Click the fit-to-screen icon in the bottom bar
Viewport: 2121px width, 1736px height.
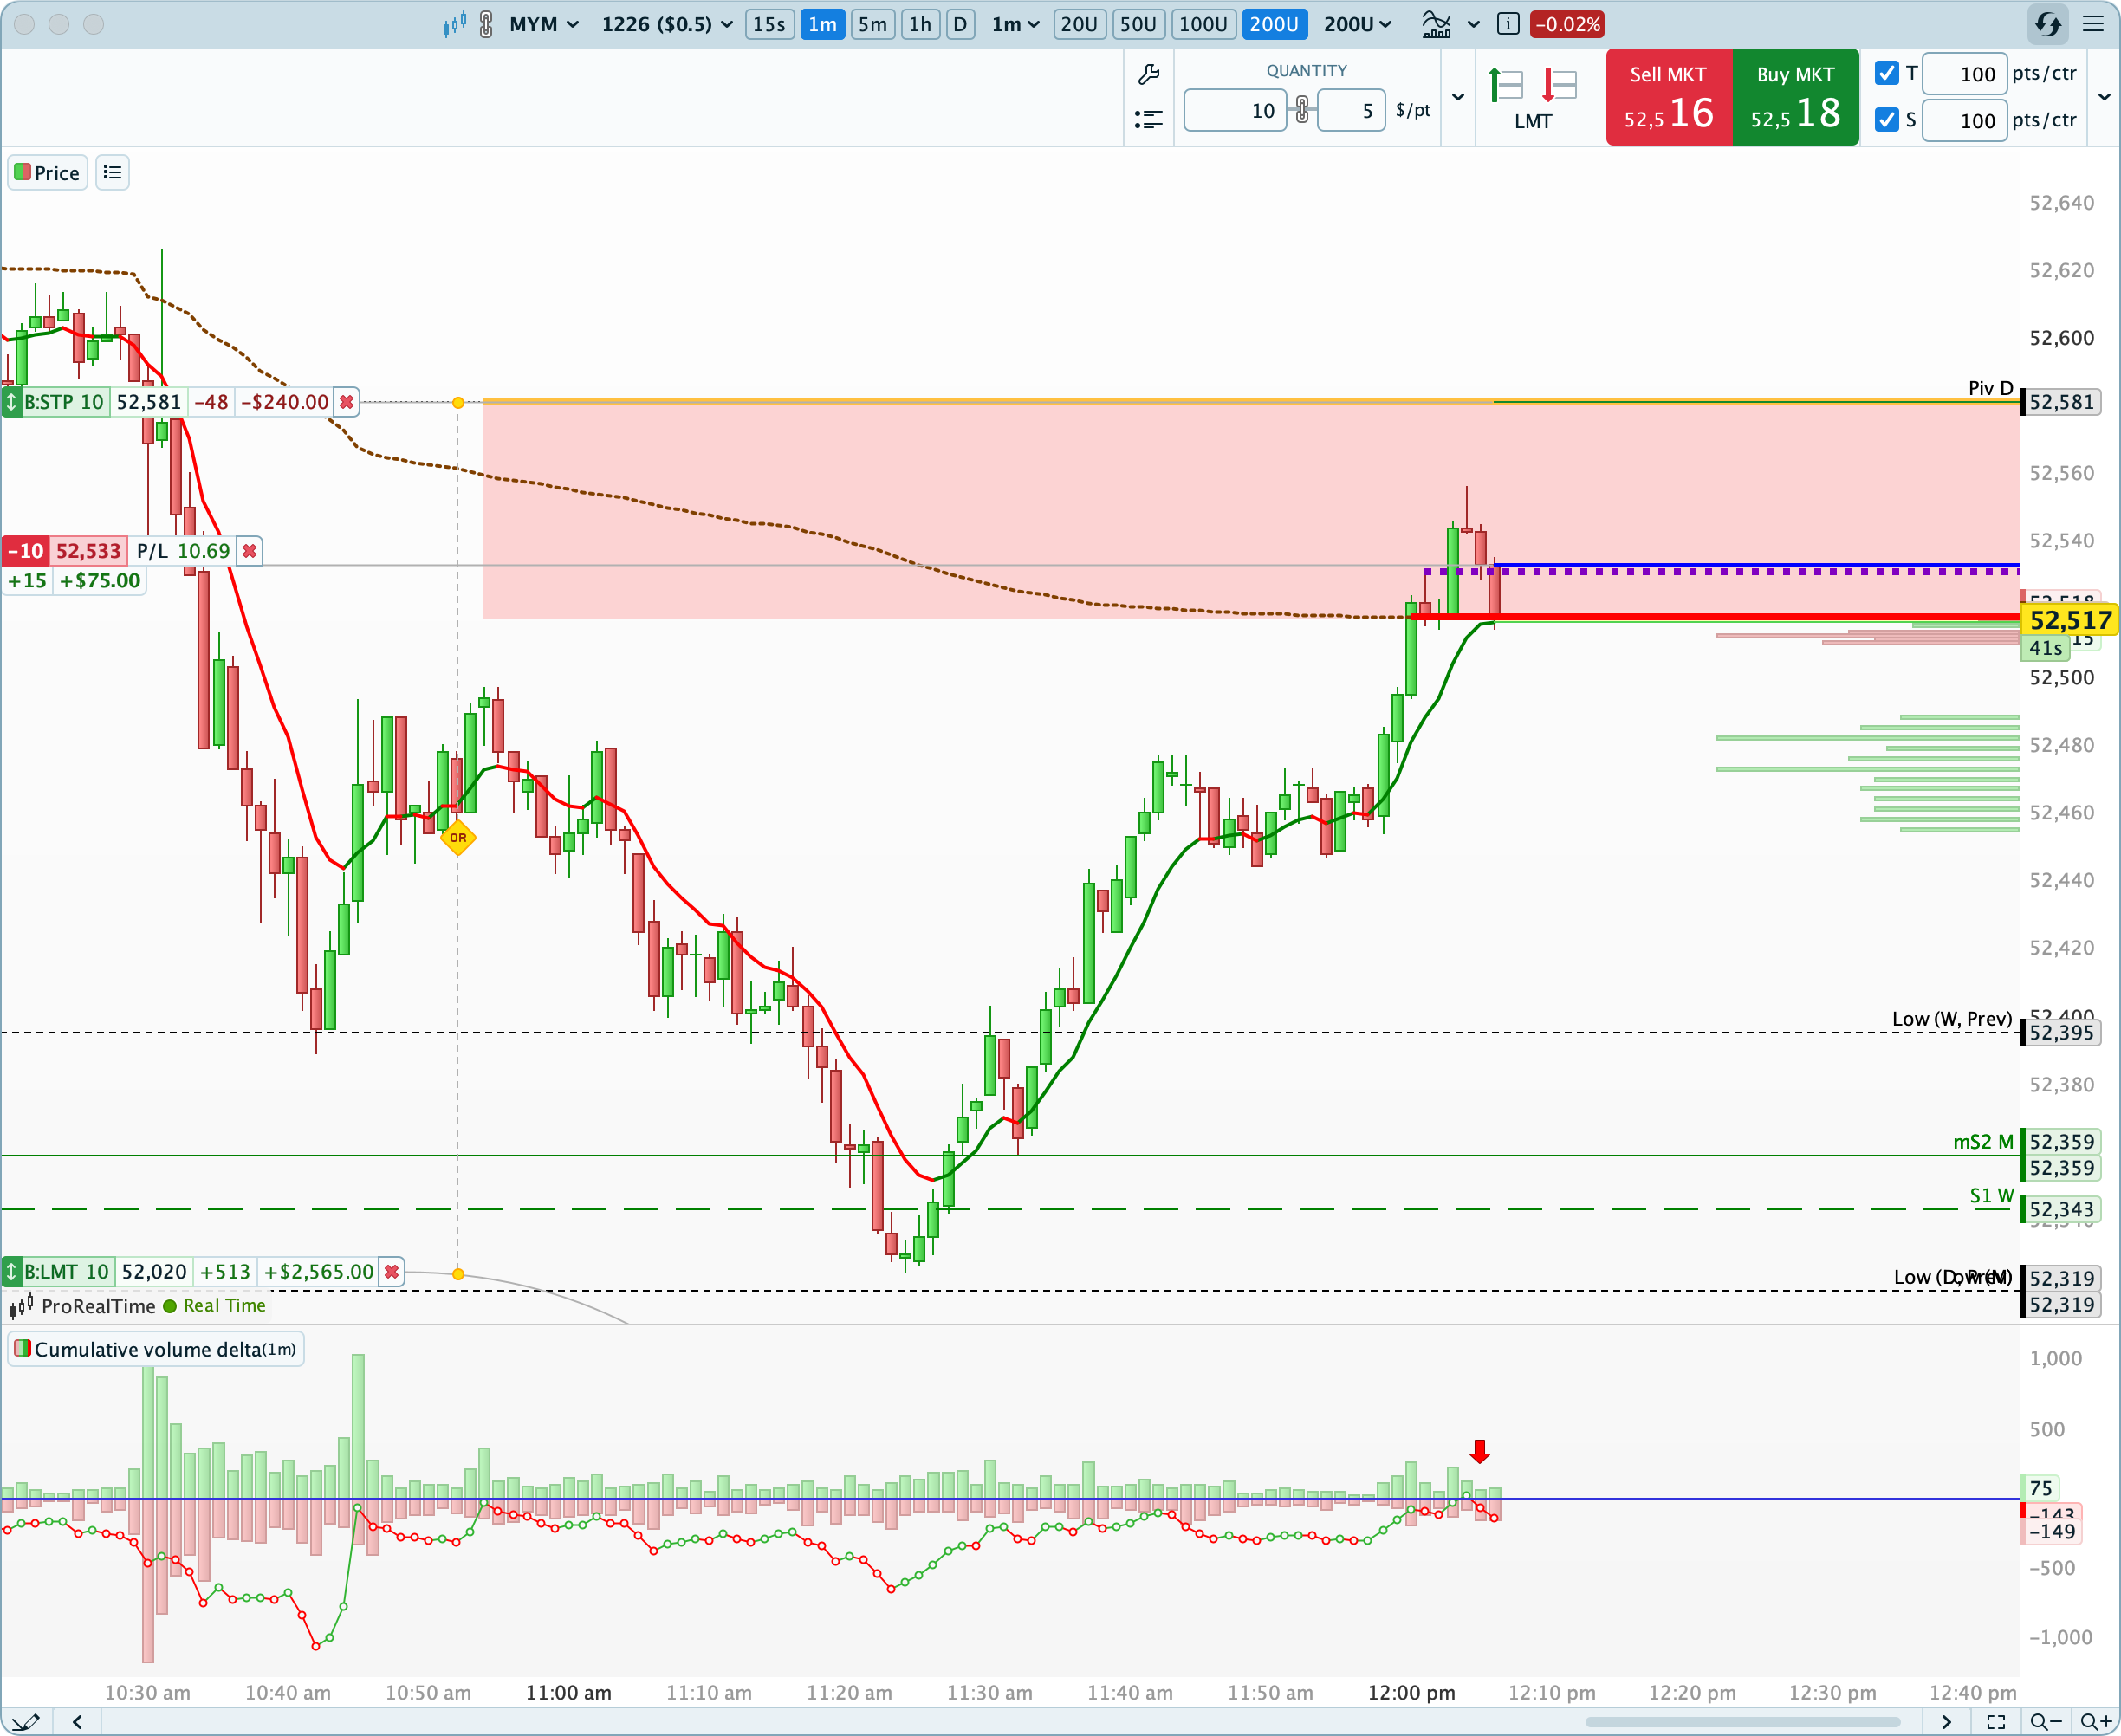coord(1996,1721)
